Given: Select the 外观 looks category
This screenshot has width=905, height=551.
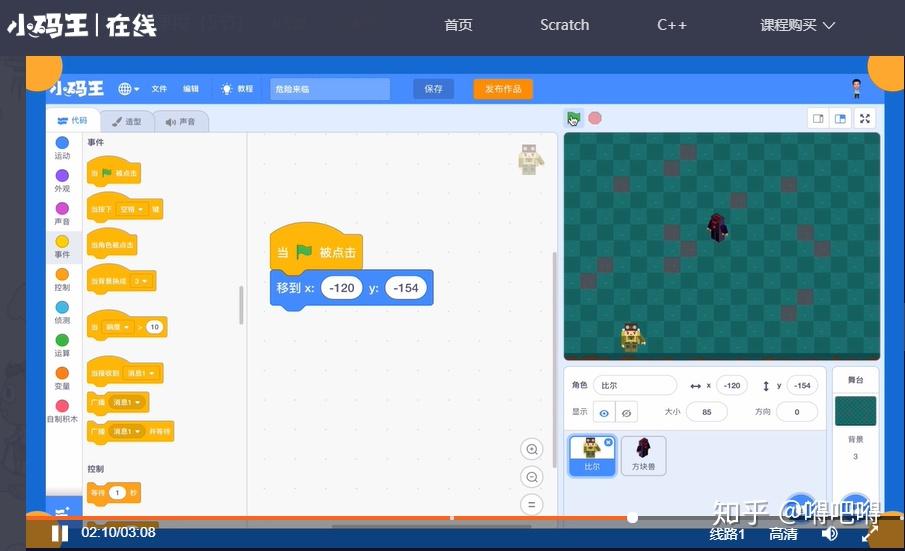Looking at the screenshot, I should pos(62,181).
